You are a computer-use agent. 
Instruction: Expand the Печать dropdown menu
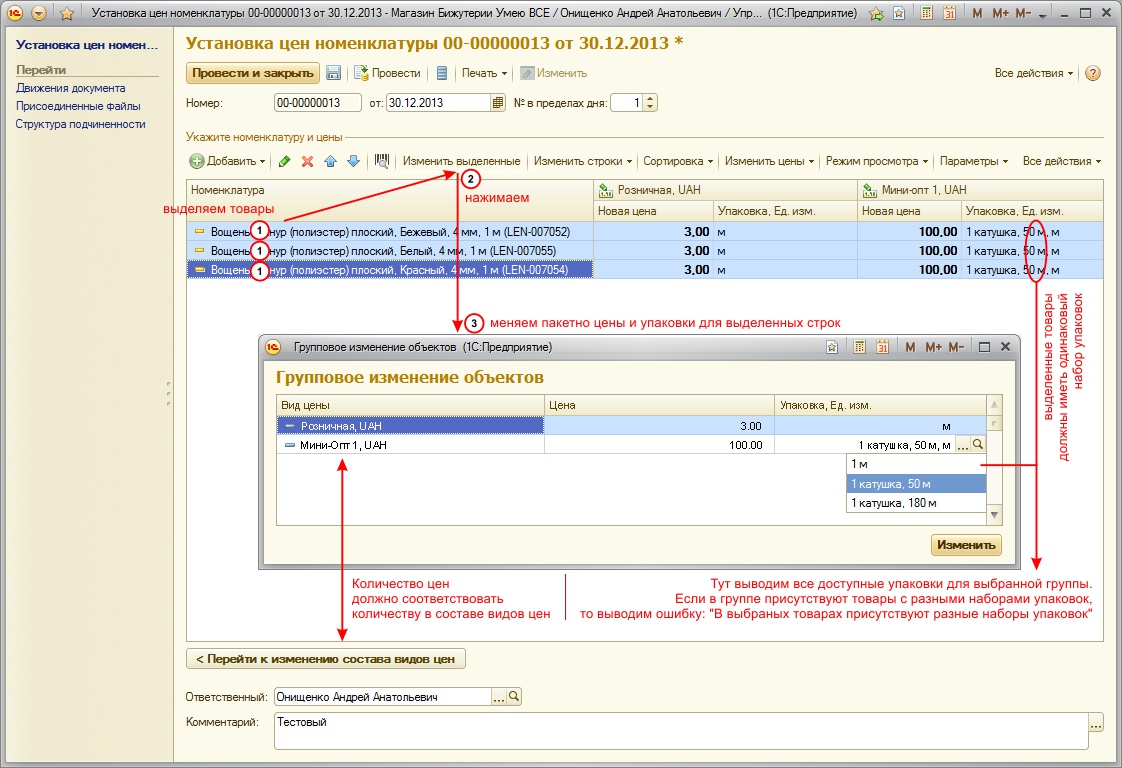tap(484, 73)
